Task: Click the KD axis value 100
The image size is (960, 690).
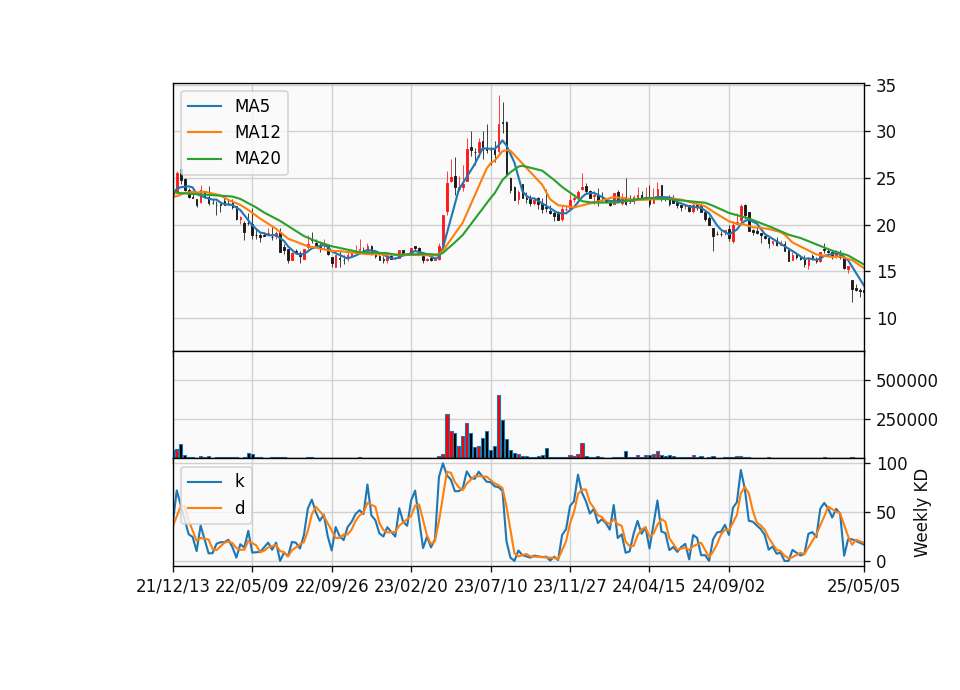Action: [x=892, y=464]
